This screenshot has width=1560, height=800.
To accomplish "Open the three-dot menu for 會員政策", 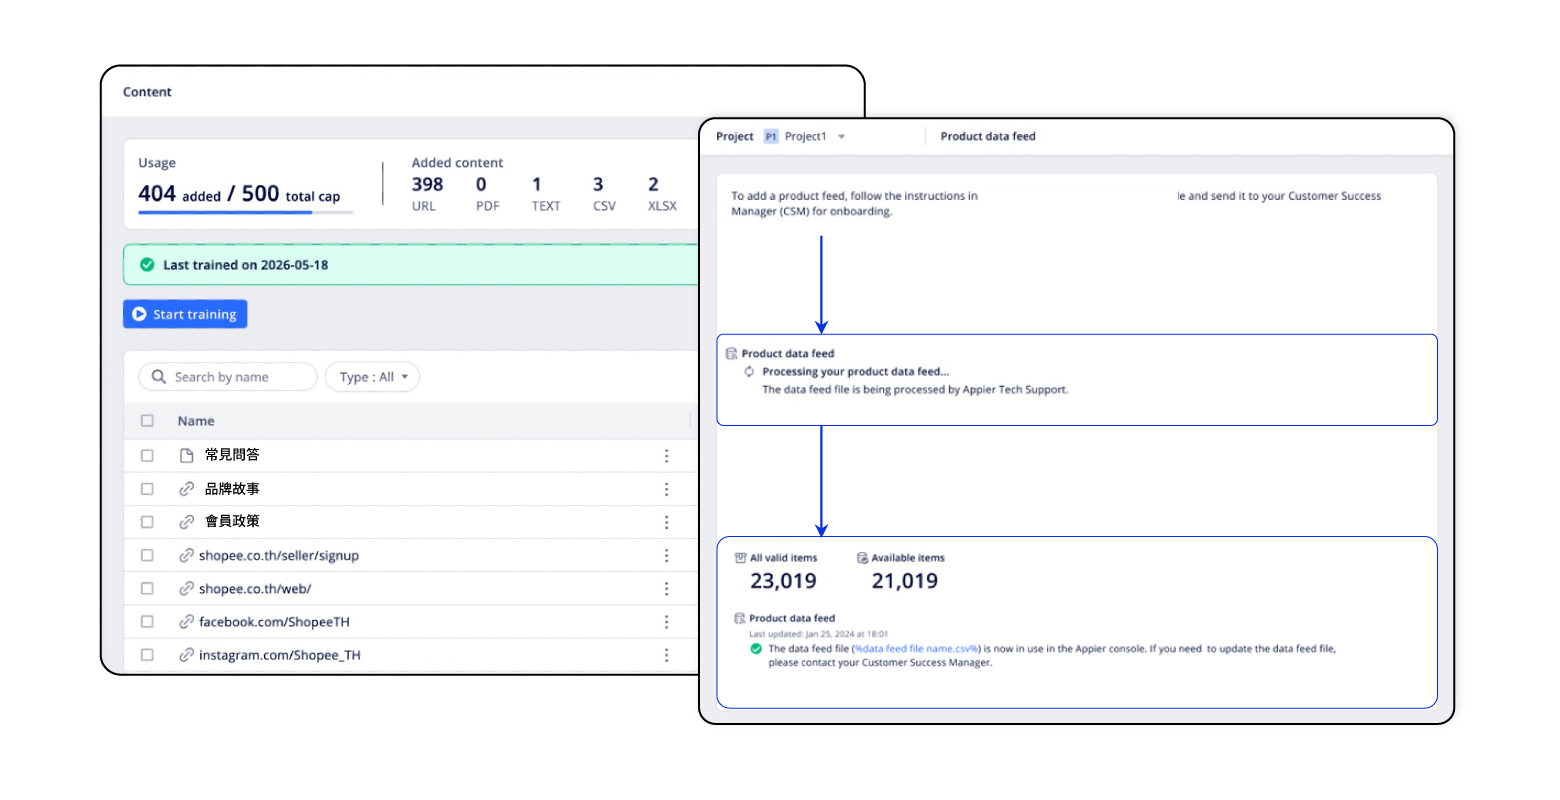I will 666,522.
